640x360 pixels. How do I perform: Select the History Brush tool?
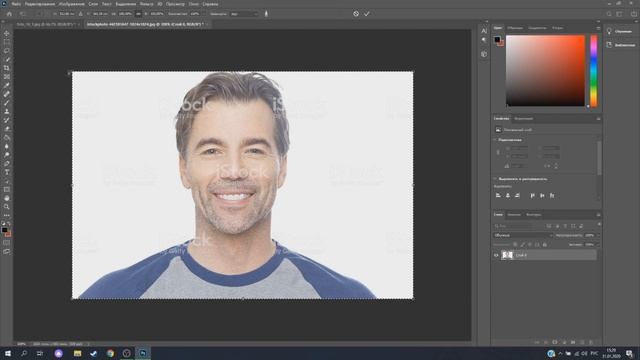point(7,120)
